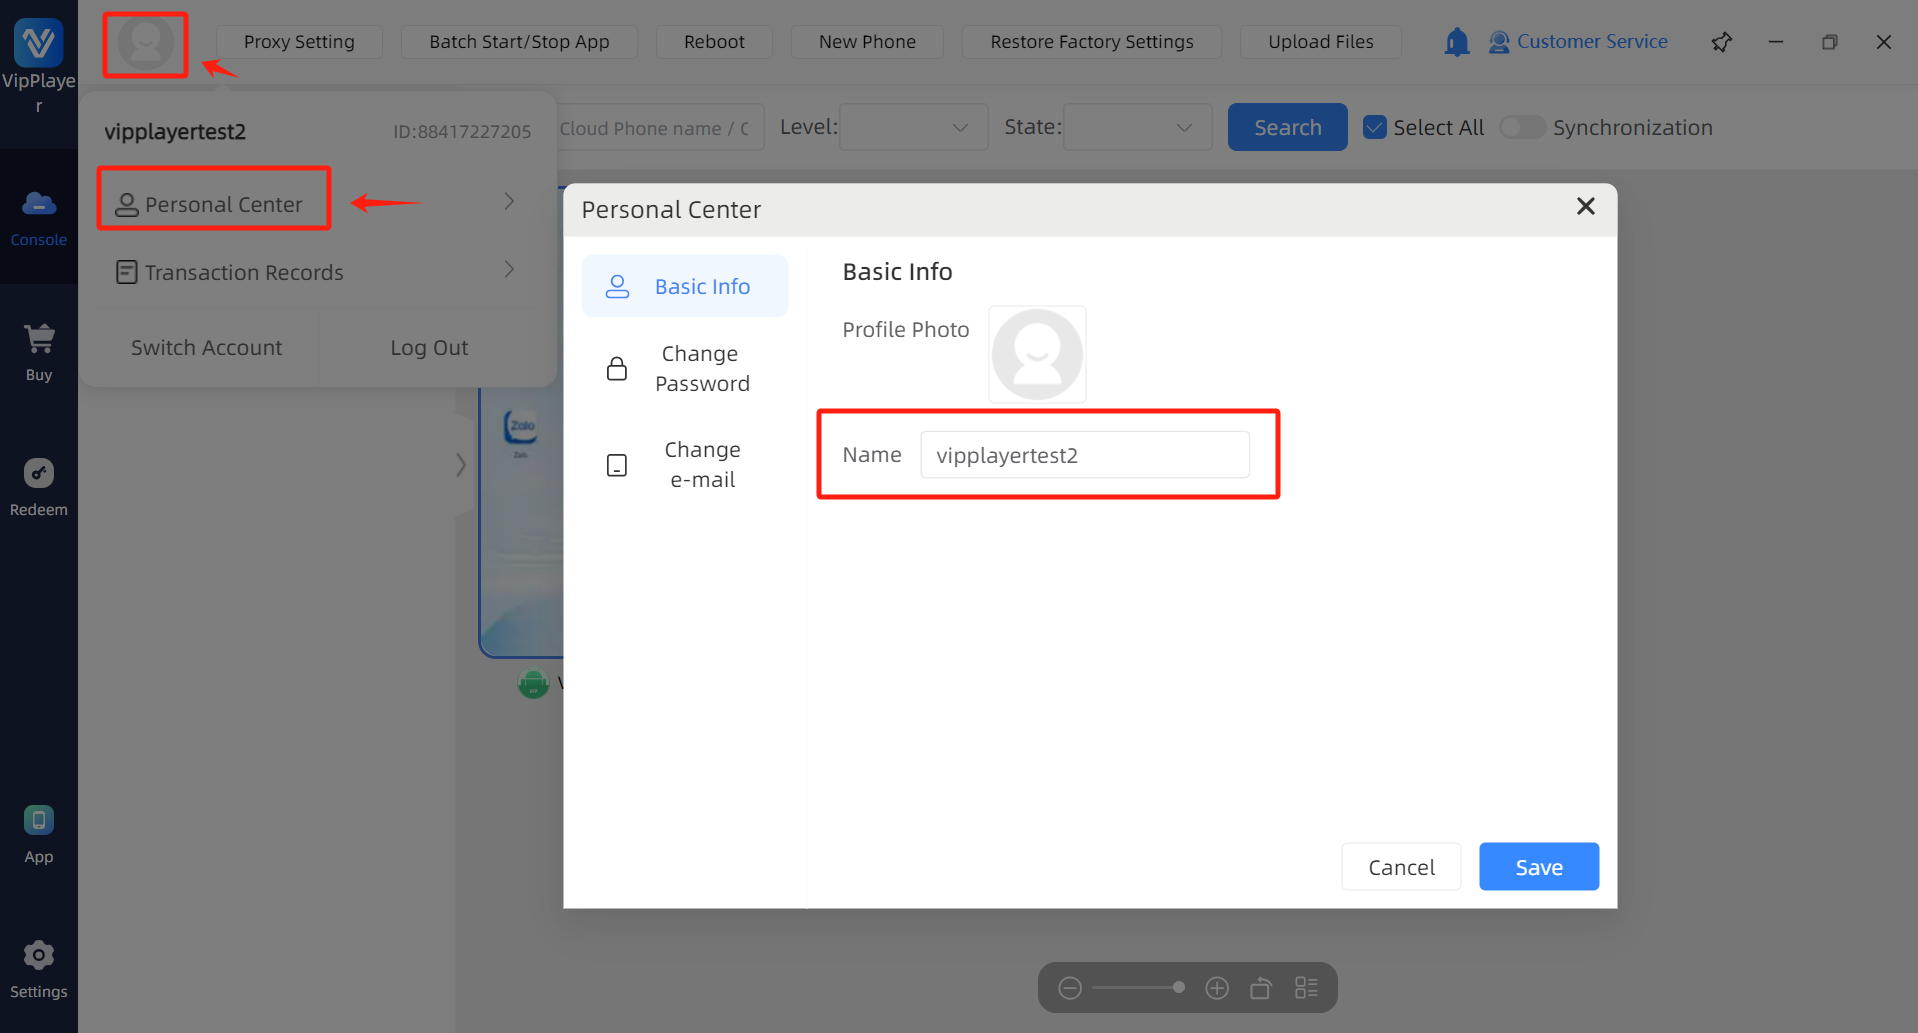Click the zoom out minus icon
1918x1033 pixels.
tap(1069, 988)
